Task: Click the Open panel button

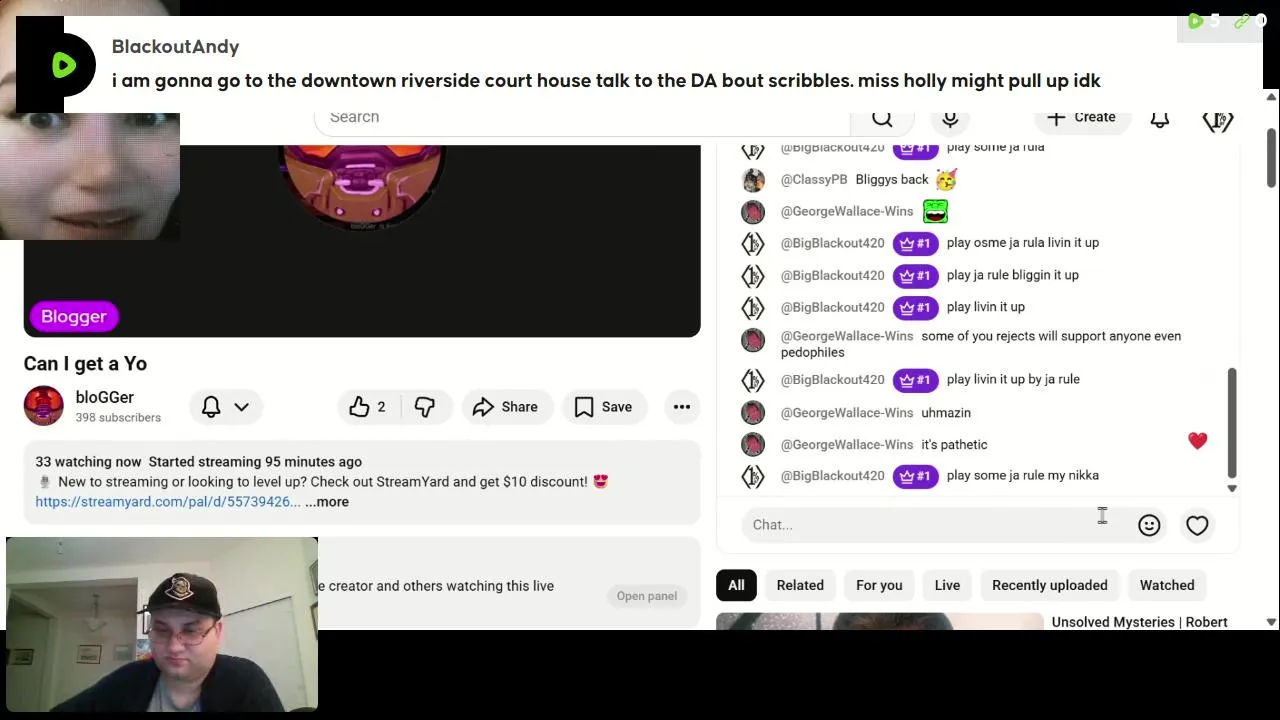Action: point(647,596)
